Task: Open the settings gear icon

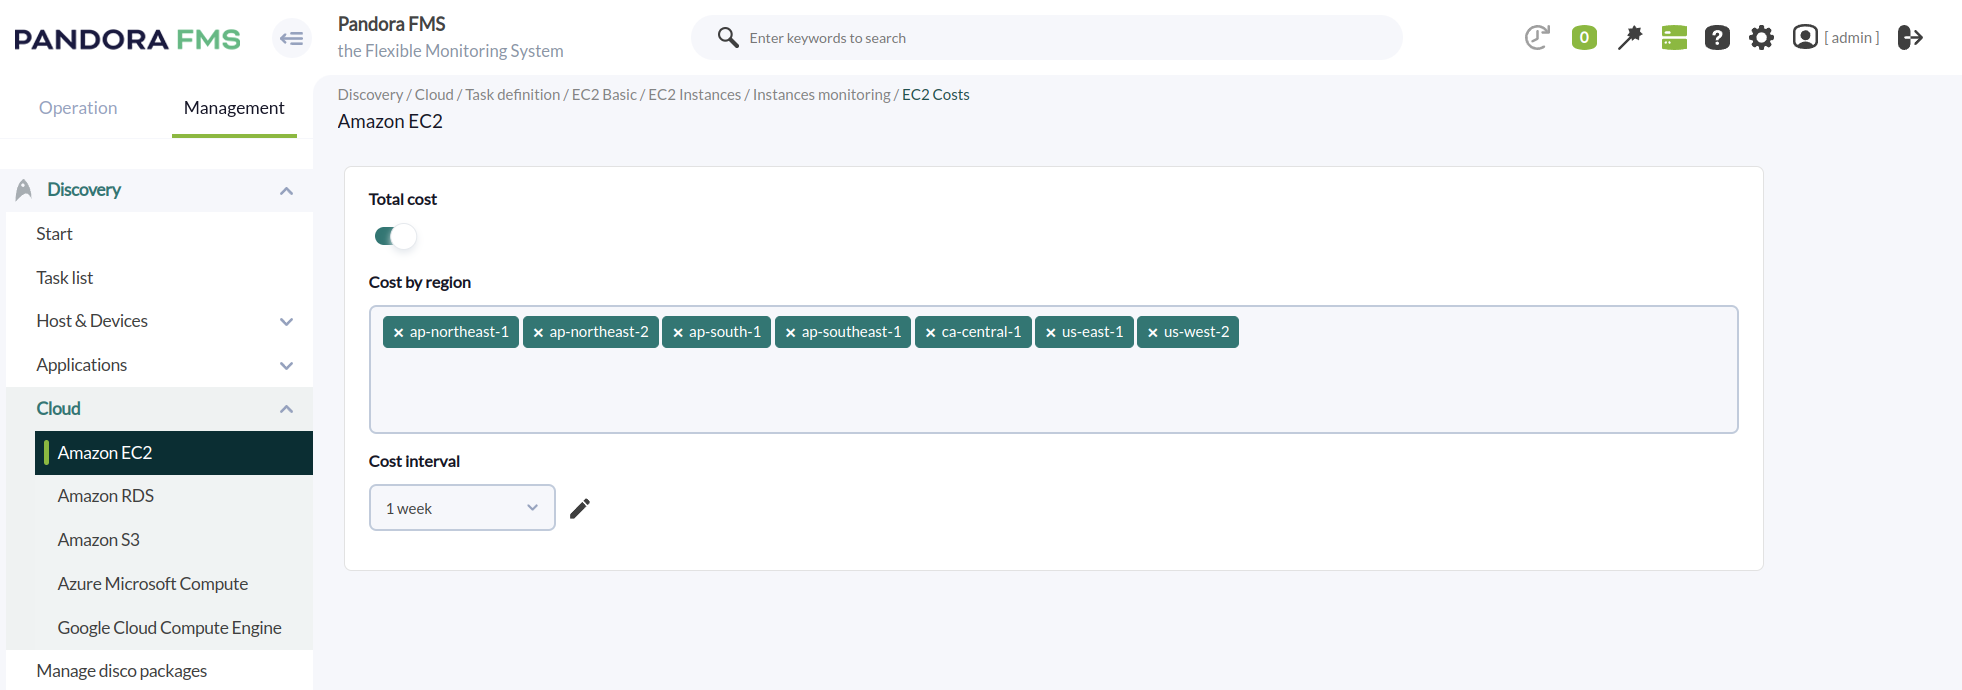Action: pos(1761,38)
